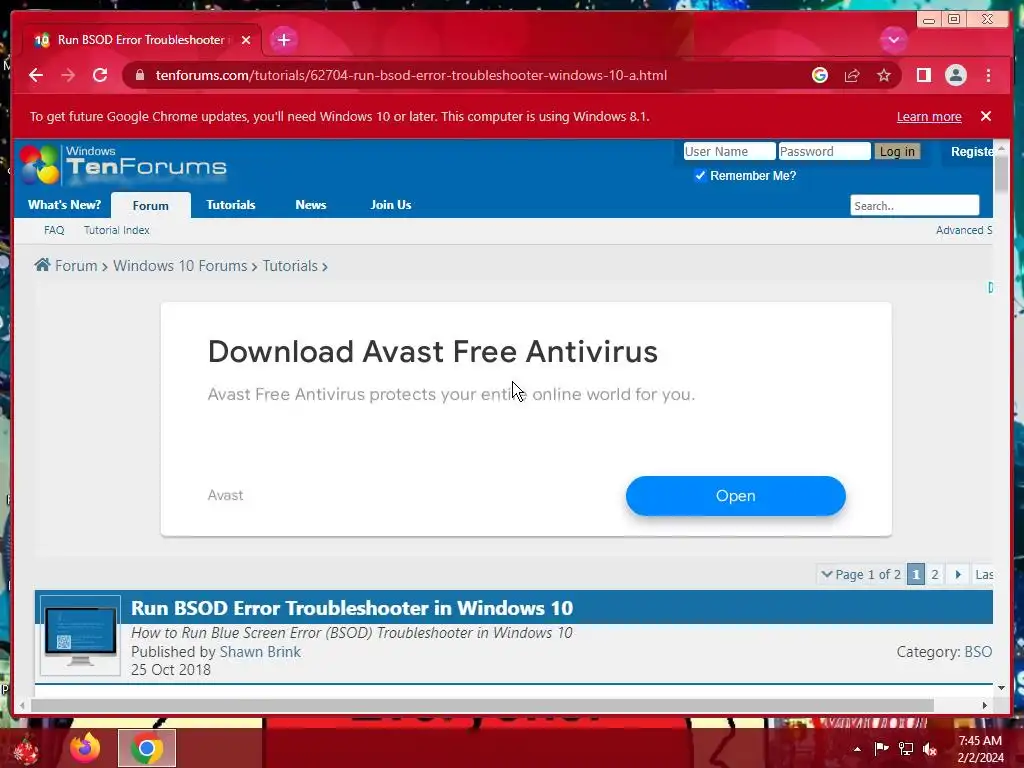Click the Open button in Avast ad
1024x768 pixels.
point(735,496)
